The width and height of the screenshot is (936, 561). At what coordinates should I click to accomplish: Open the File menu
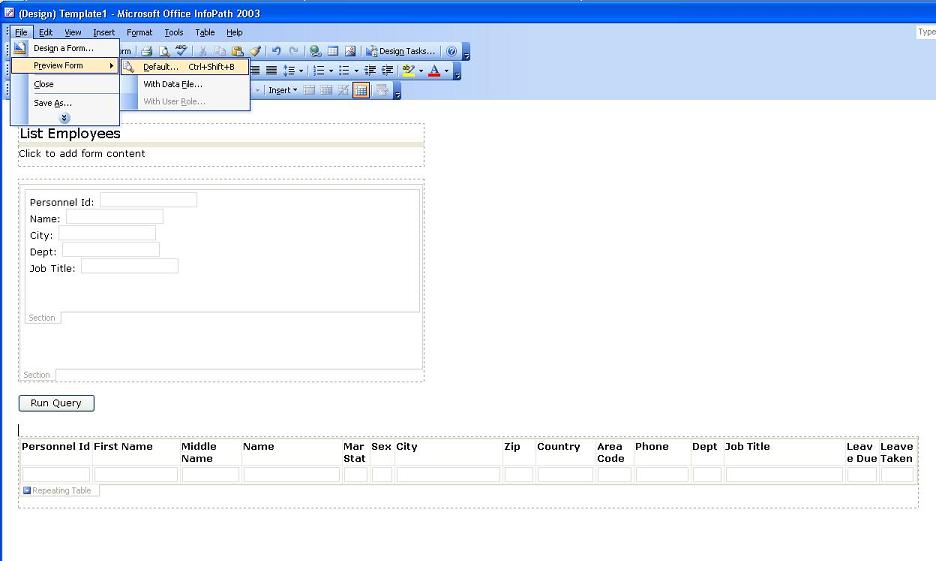click(21, 32)
